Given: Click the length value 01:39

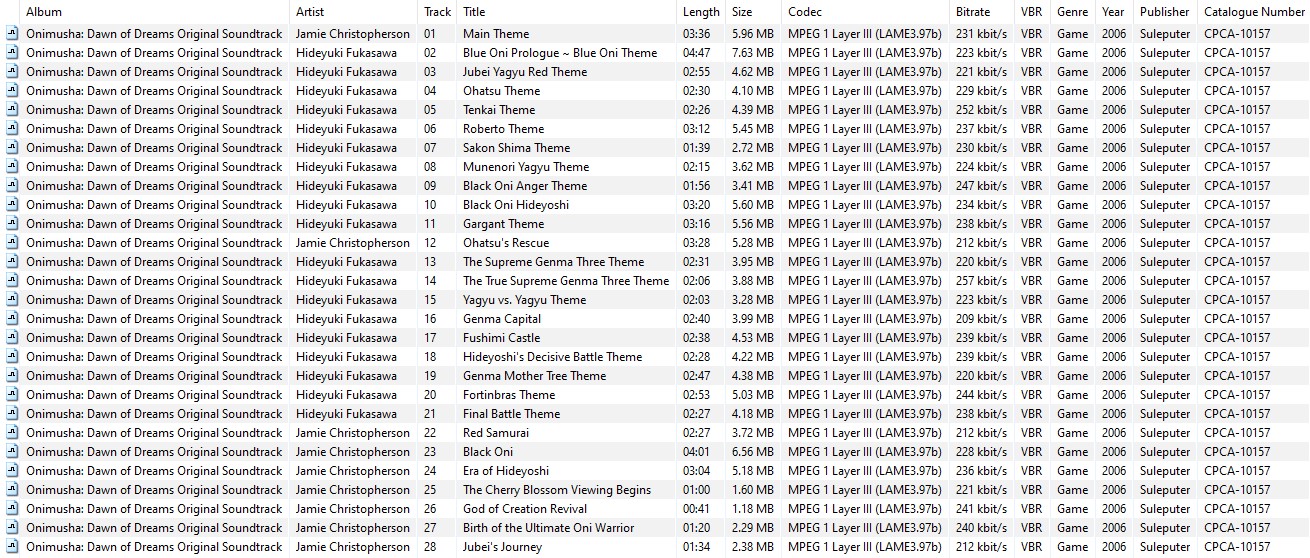Looking at the screenshot, I should tap(697, 148).
